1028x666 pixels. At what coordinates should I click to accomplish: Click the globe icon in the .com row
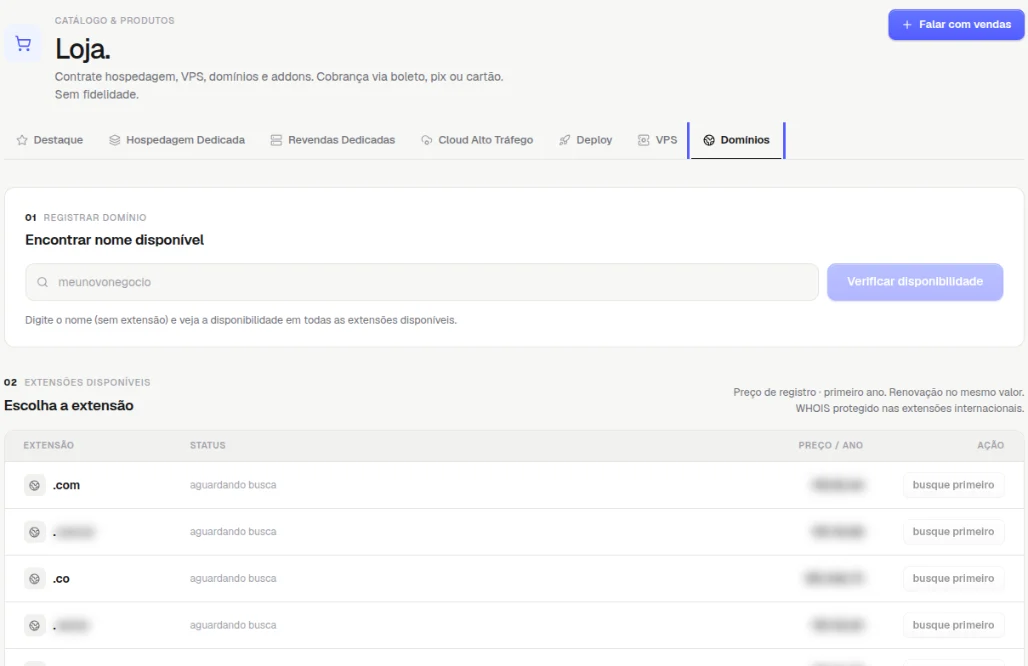[x=35, y=485]
